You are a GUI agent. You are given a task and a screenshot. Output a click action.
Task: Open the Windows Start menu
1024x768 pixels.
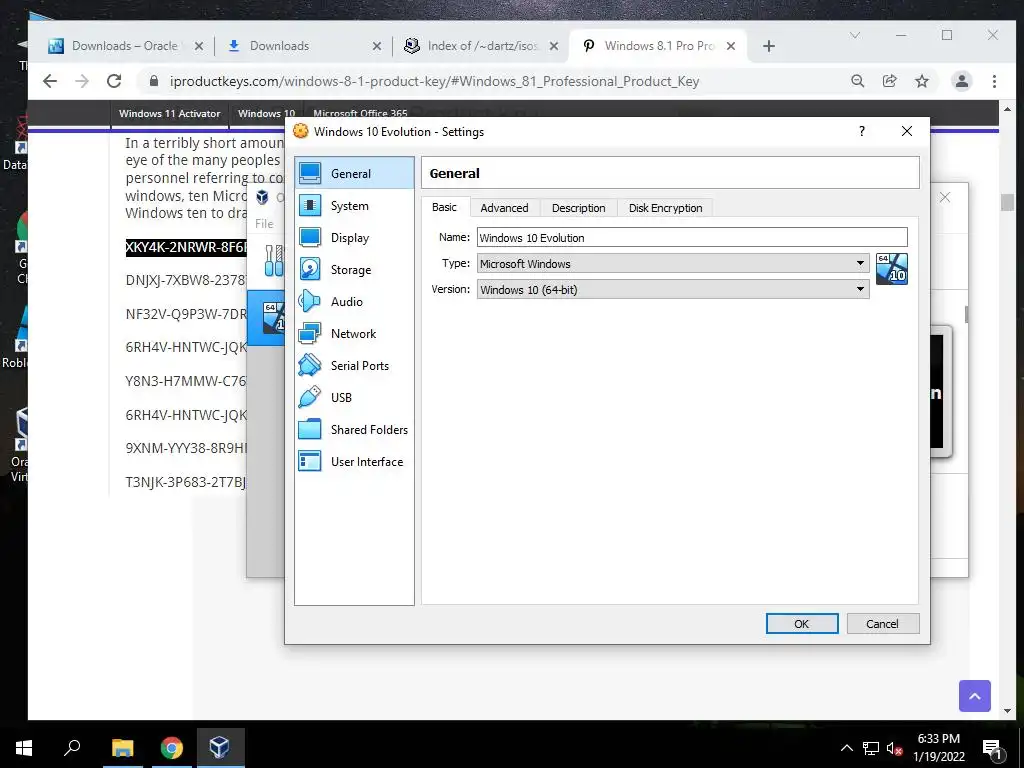[24, 748]
